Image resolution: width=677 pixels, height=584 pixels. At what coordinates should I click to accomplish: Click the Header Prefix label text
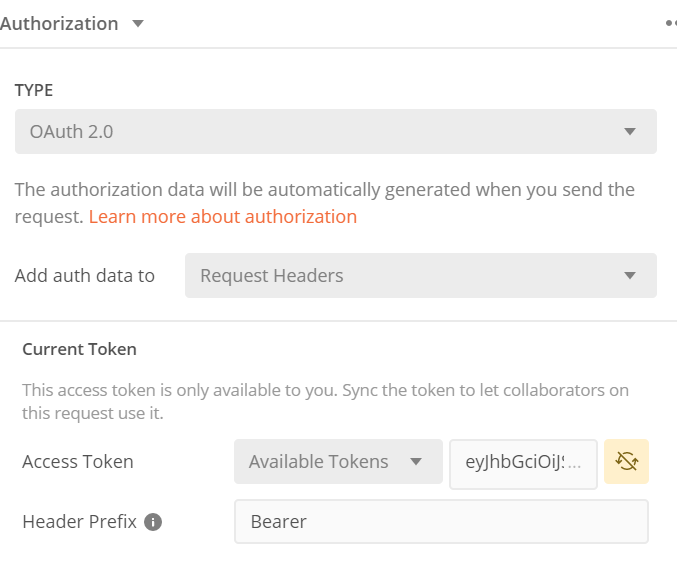pyautogui.click(x=78, y=522)
